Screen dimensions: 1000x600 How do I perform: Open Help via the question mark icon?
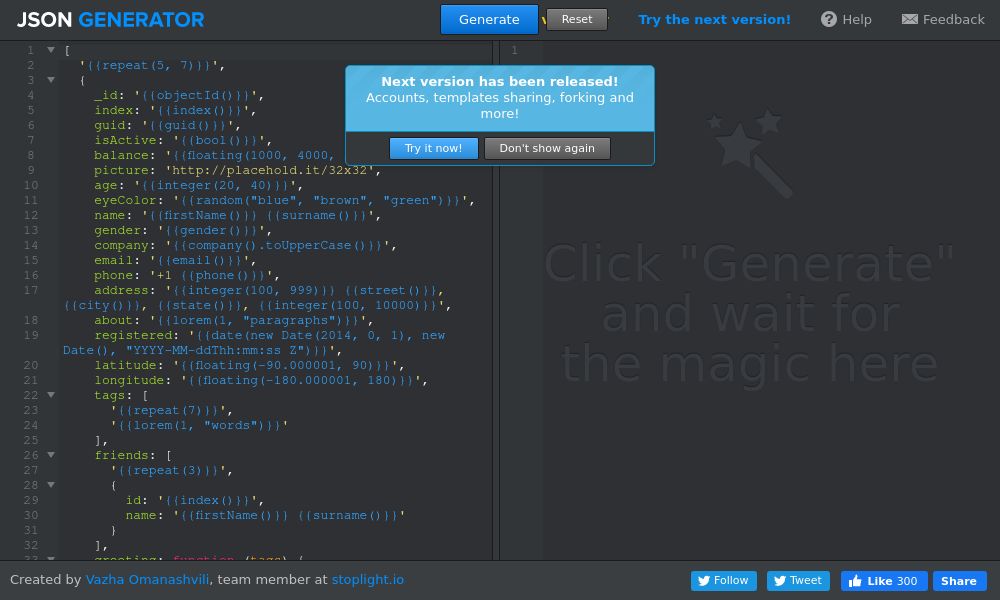point(828,19)
